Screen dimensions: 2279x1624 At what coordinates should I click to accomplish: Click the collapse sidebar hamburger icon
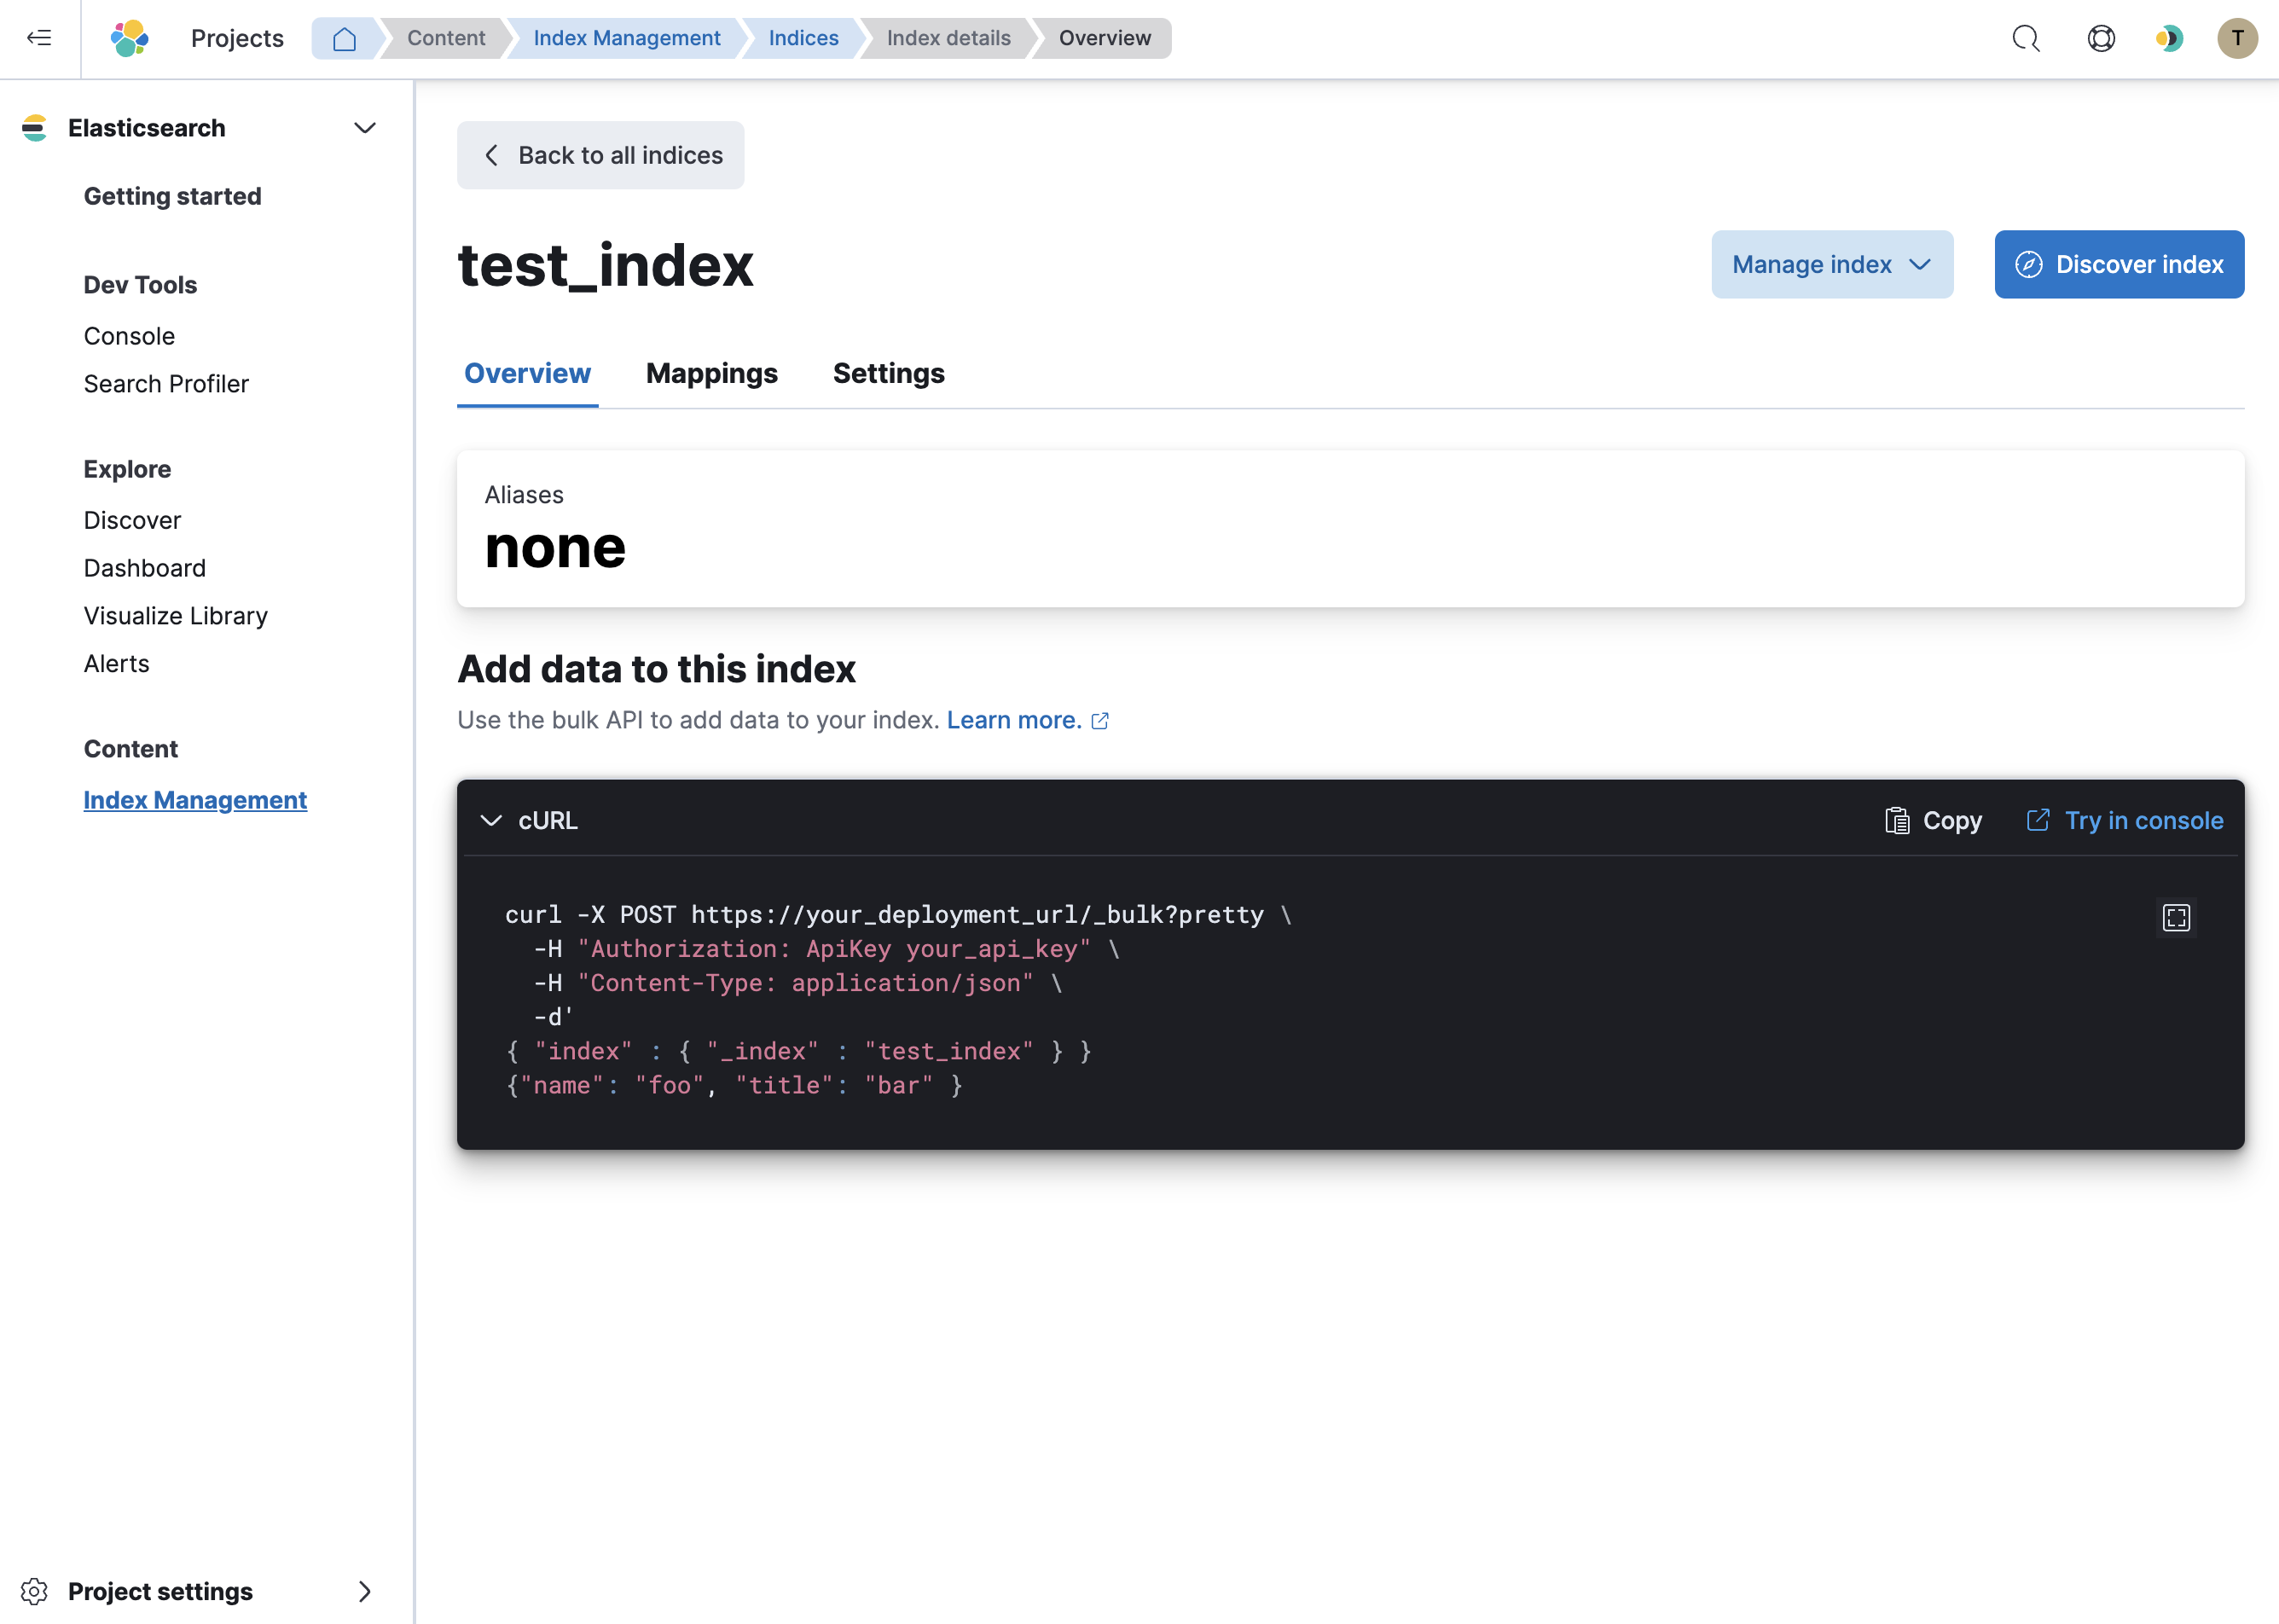(38, 37)
